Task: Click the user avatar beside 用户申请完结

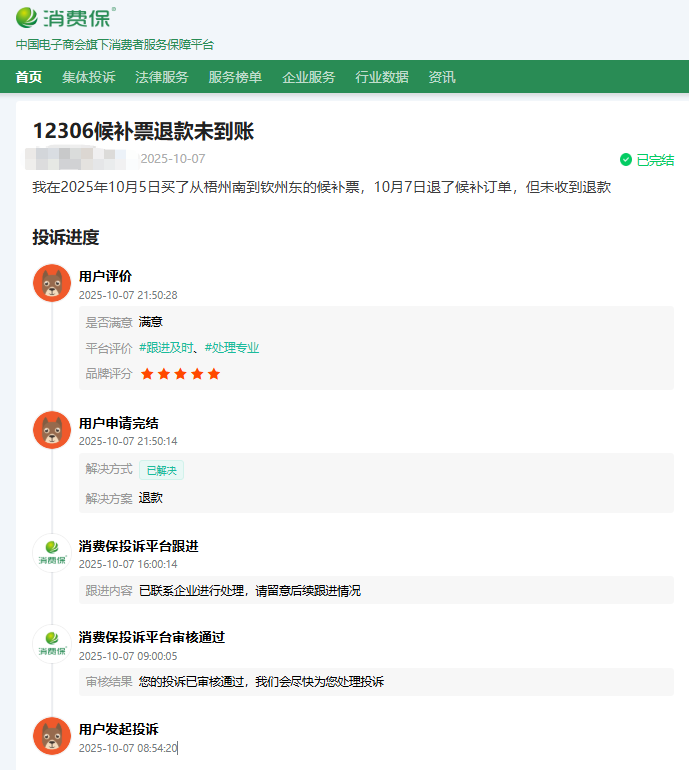Action: pyautogui.click(x=51, y=430)
